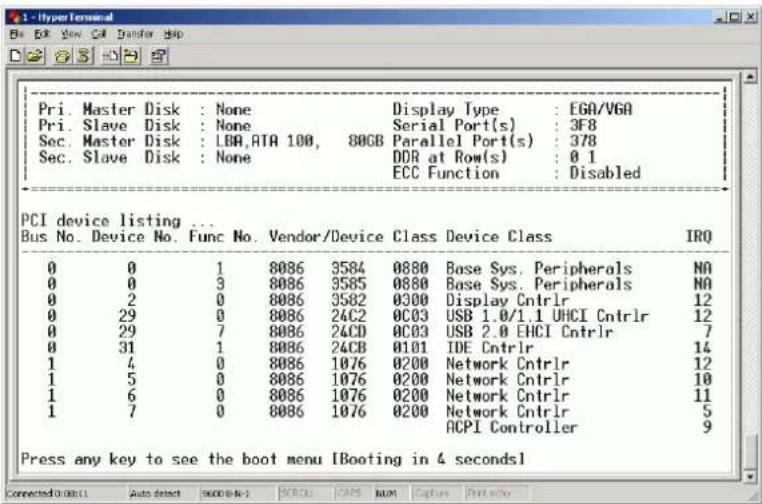Screen dimensions: 762x504
Task: Click the HyperTerminal title bar icon
Action: point(13,17)
